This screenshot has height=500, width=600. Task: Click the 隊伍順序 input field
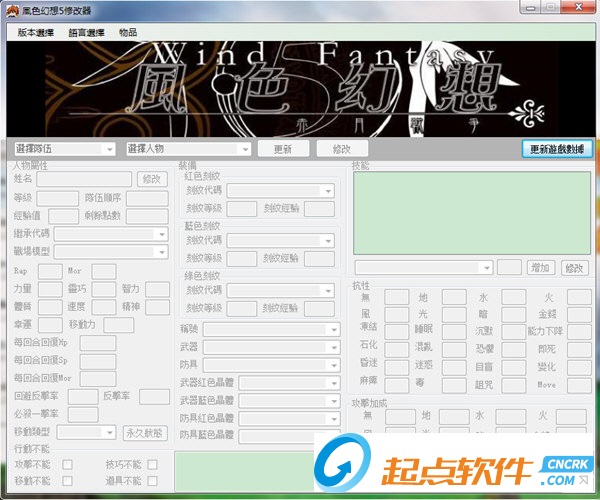(x=147, y=198)
